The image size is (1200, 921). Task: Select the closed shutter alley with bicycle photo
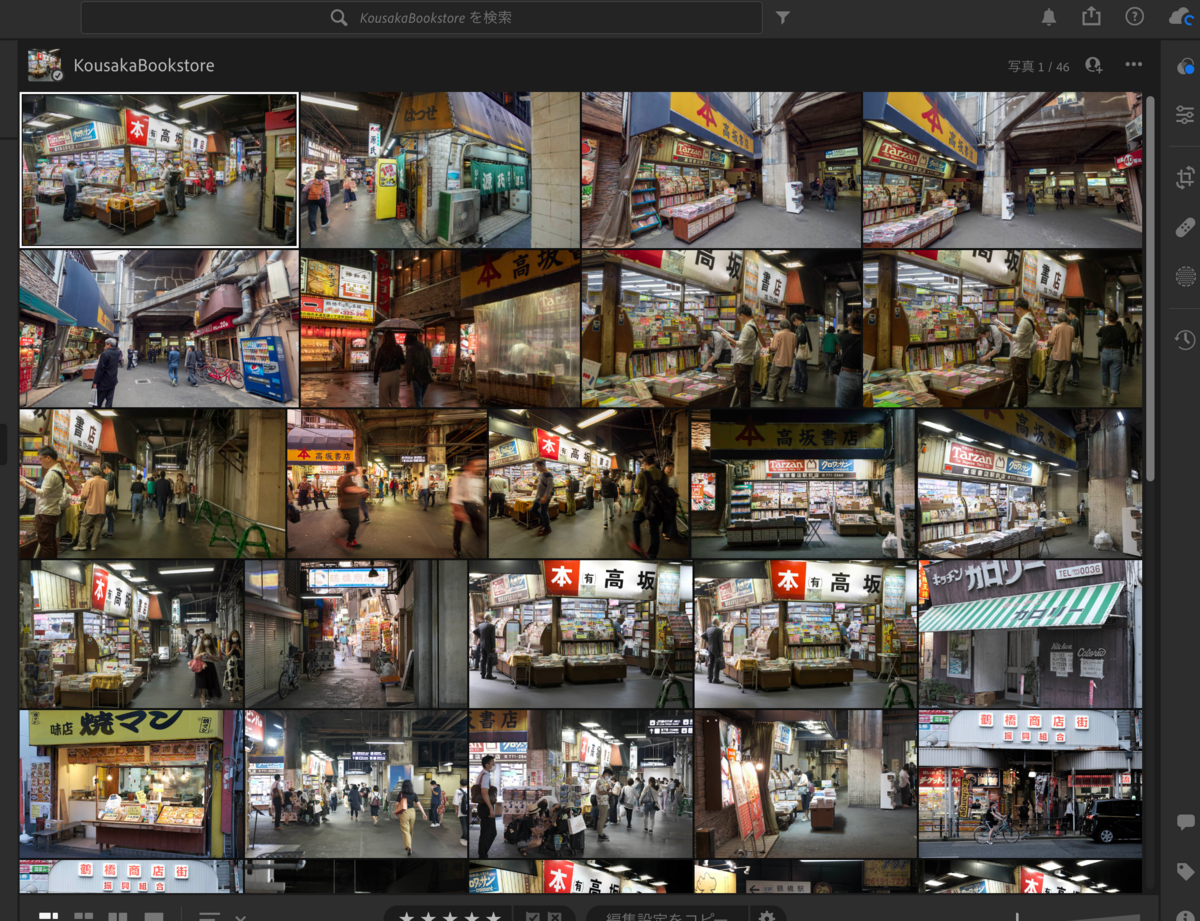click(x=356, y=634)
